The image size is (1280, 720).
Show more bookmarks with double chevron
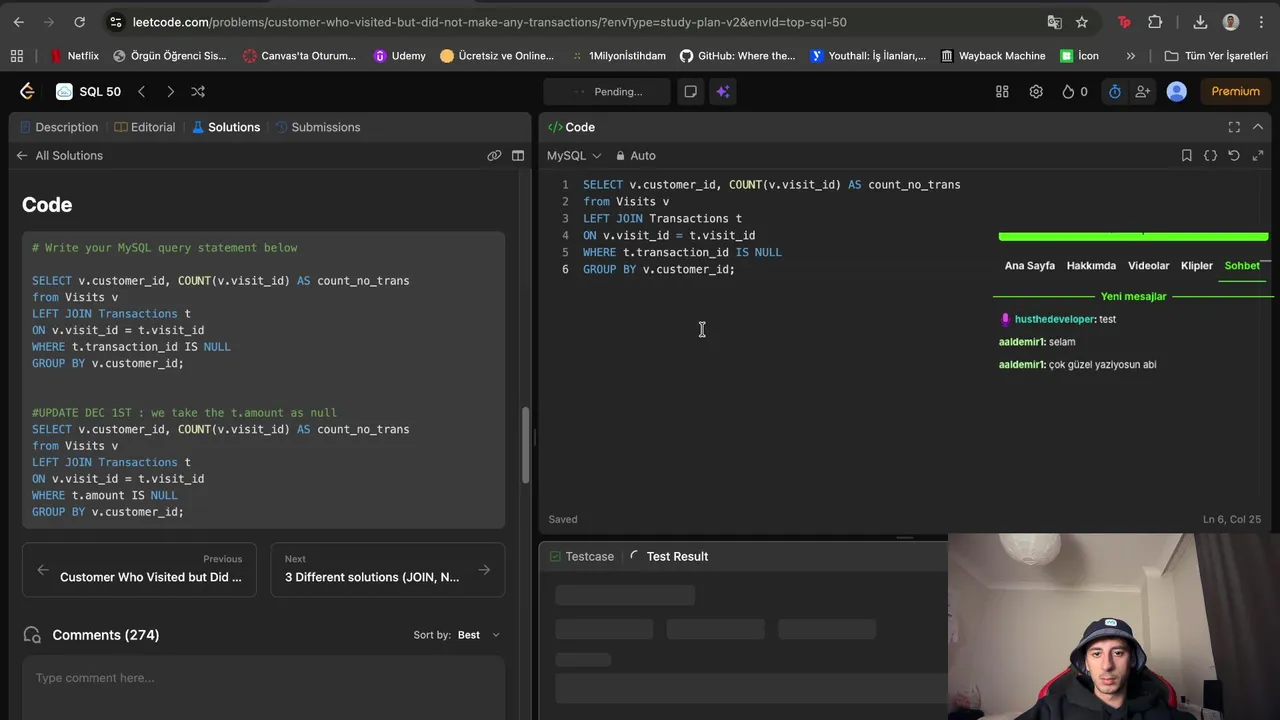1131,56
